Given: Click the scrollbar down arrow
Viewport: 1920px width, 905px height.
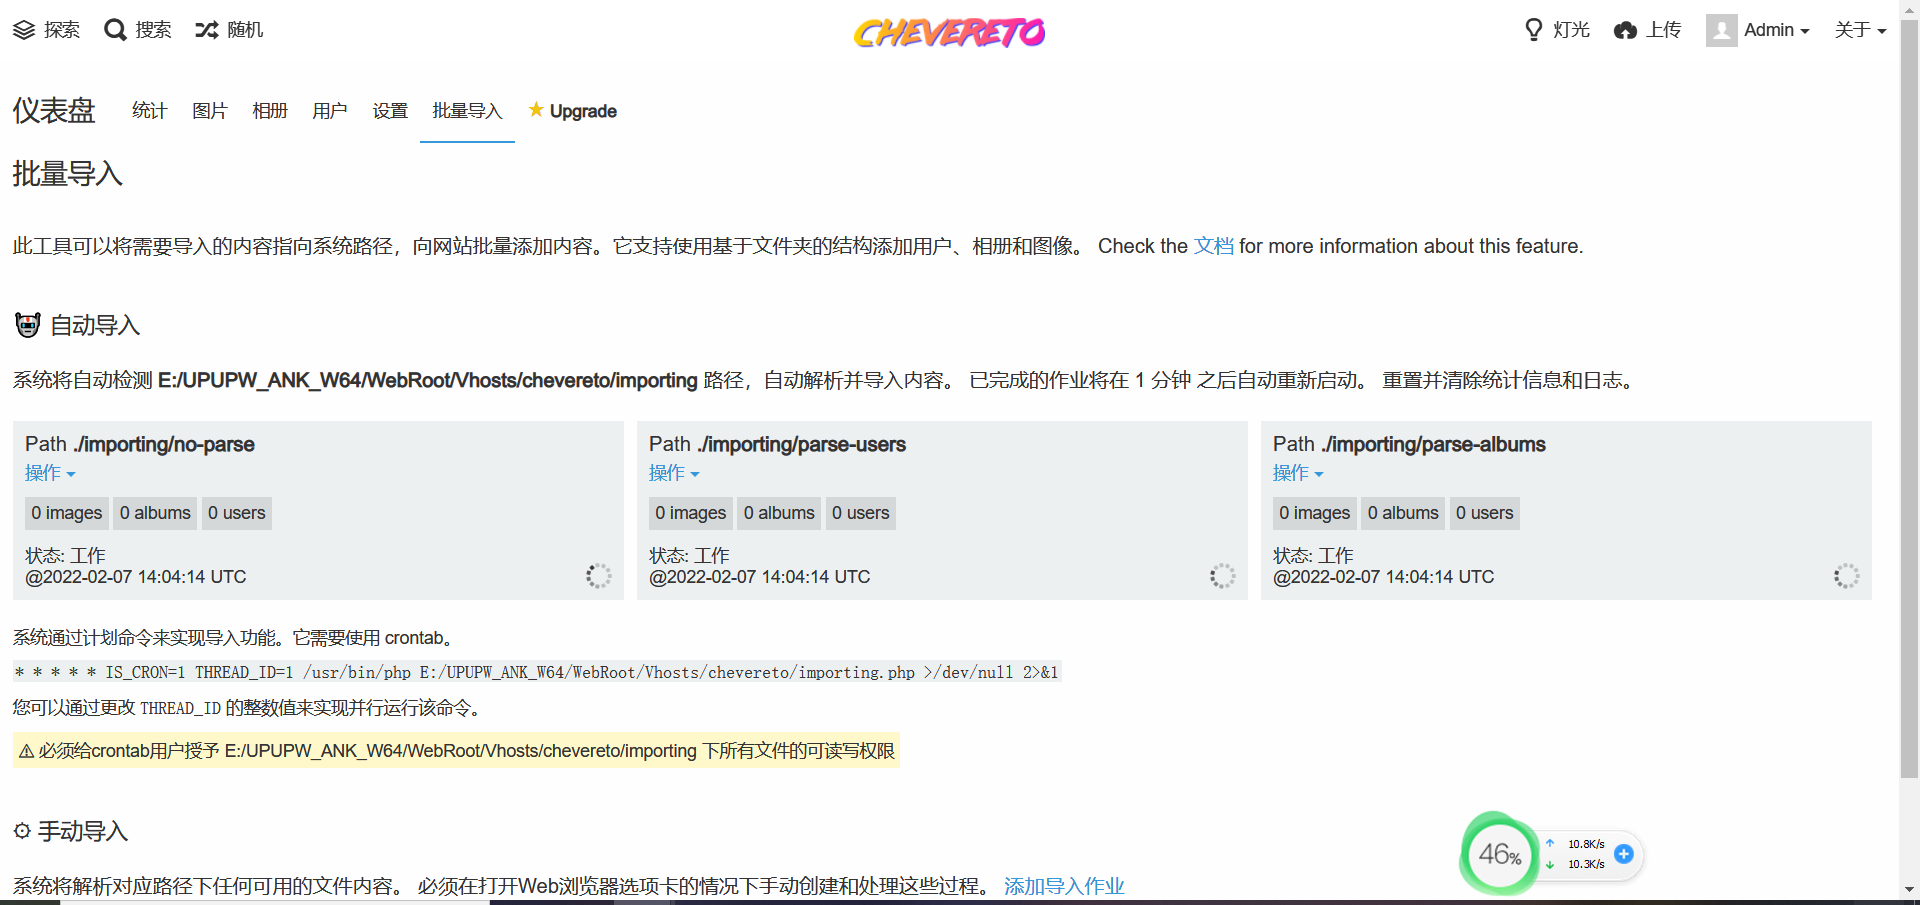Looking at the screenshot, I should 1909,888.
